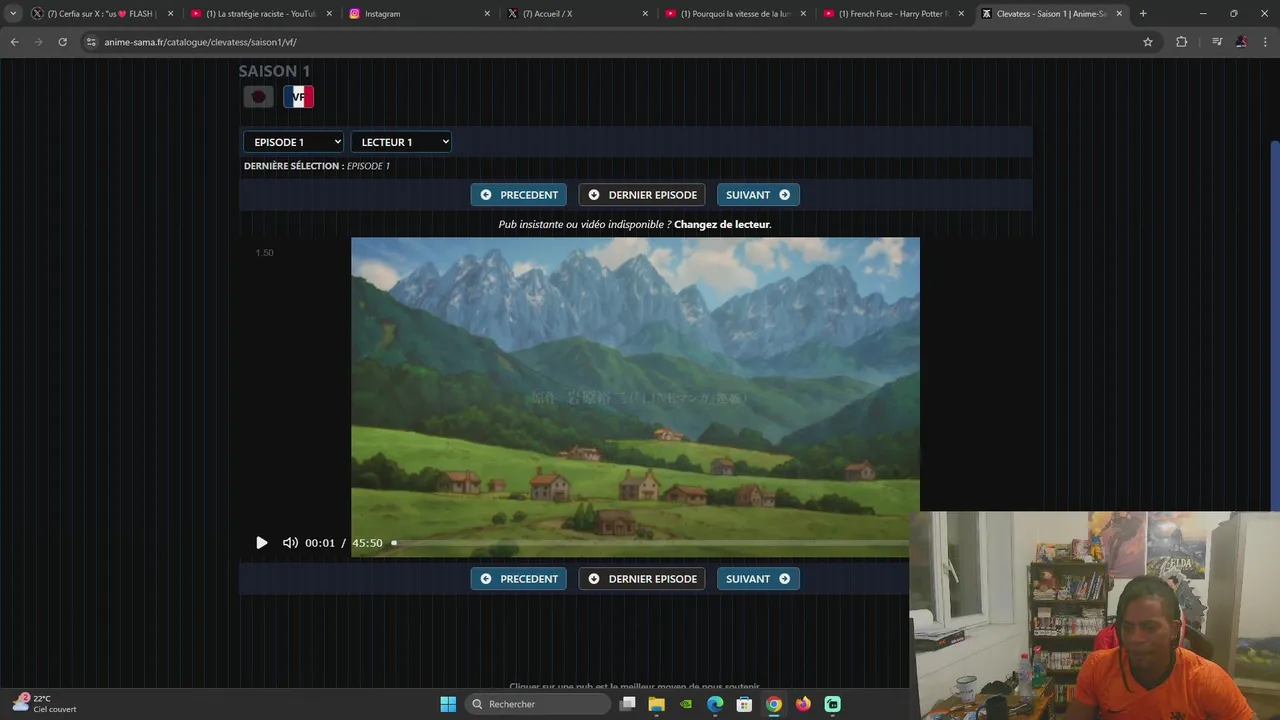1280x720 pixels.
Task: Open Chrome three-dot menu
Action: point(1265,42)
